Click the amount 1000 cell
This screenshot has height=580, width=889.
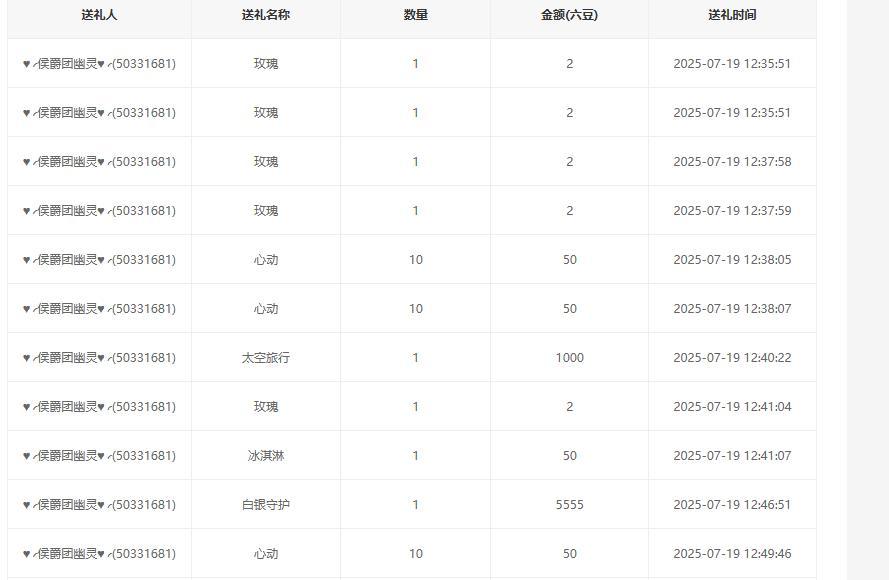point(569,358)
